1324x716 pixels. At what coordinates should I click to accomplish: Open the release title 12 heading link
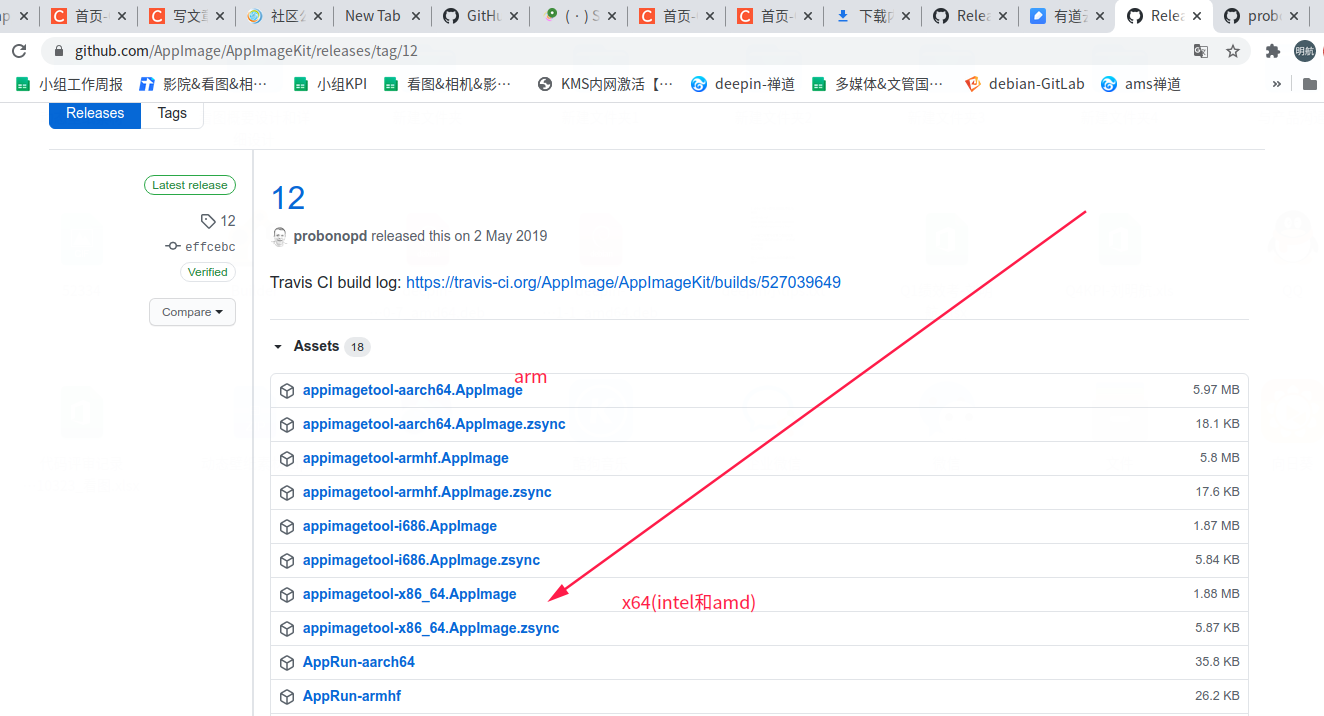(x=288, y=198)
